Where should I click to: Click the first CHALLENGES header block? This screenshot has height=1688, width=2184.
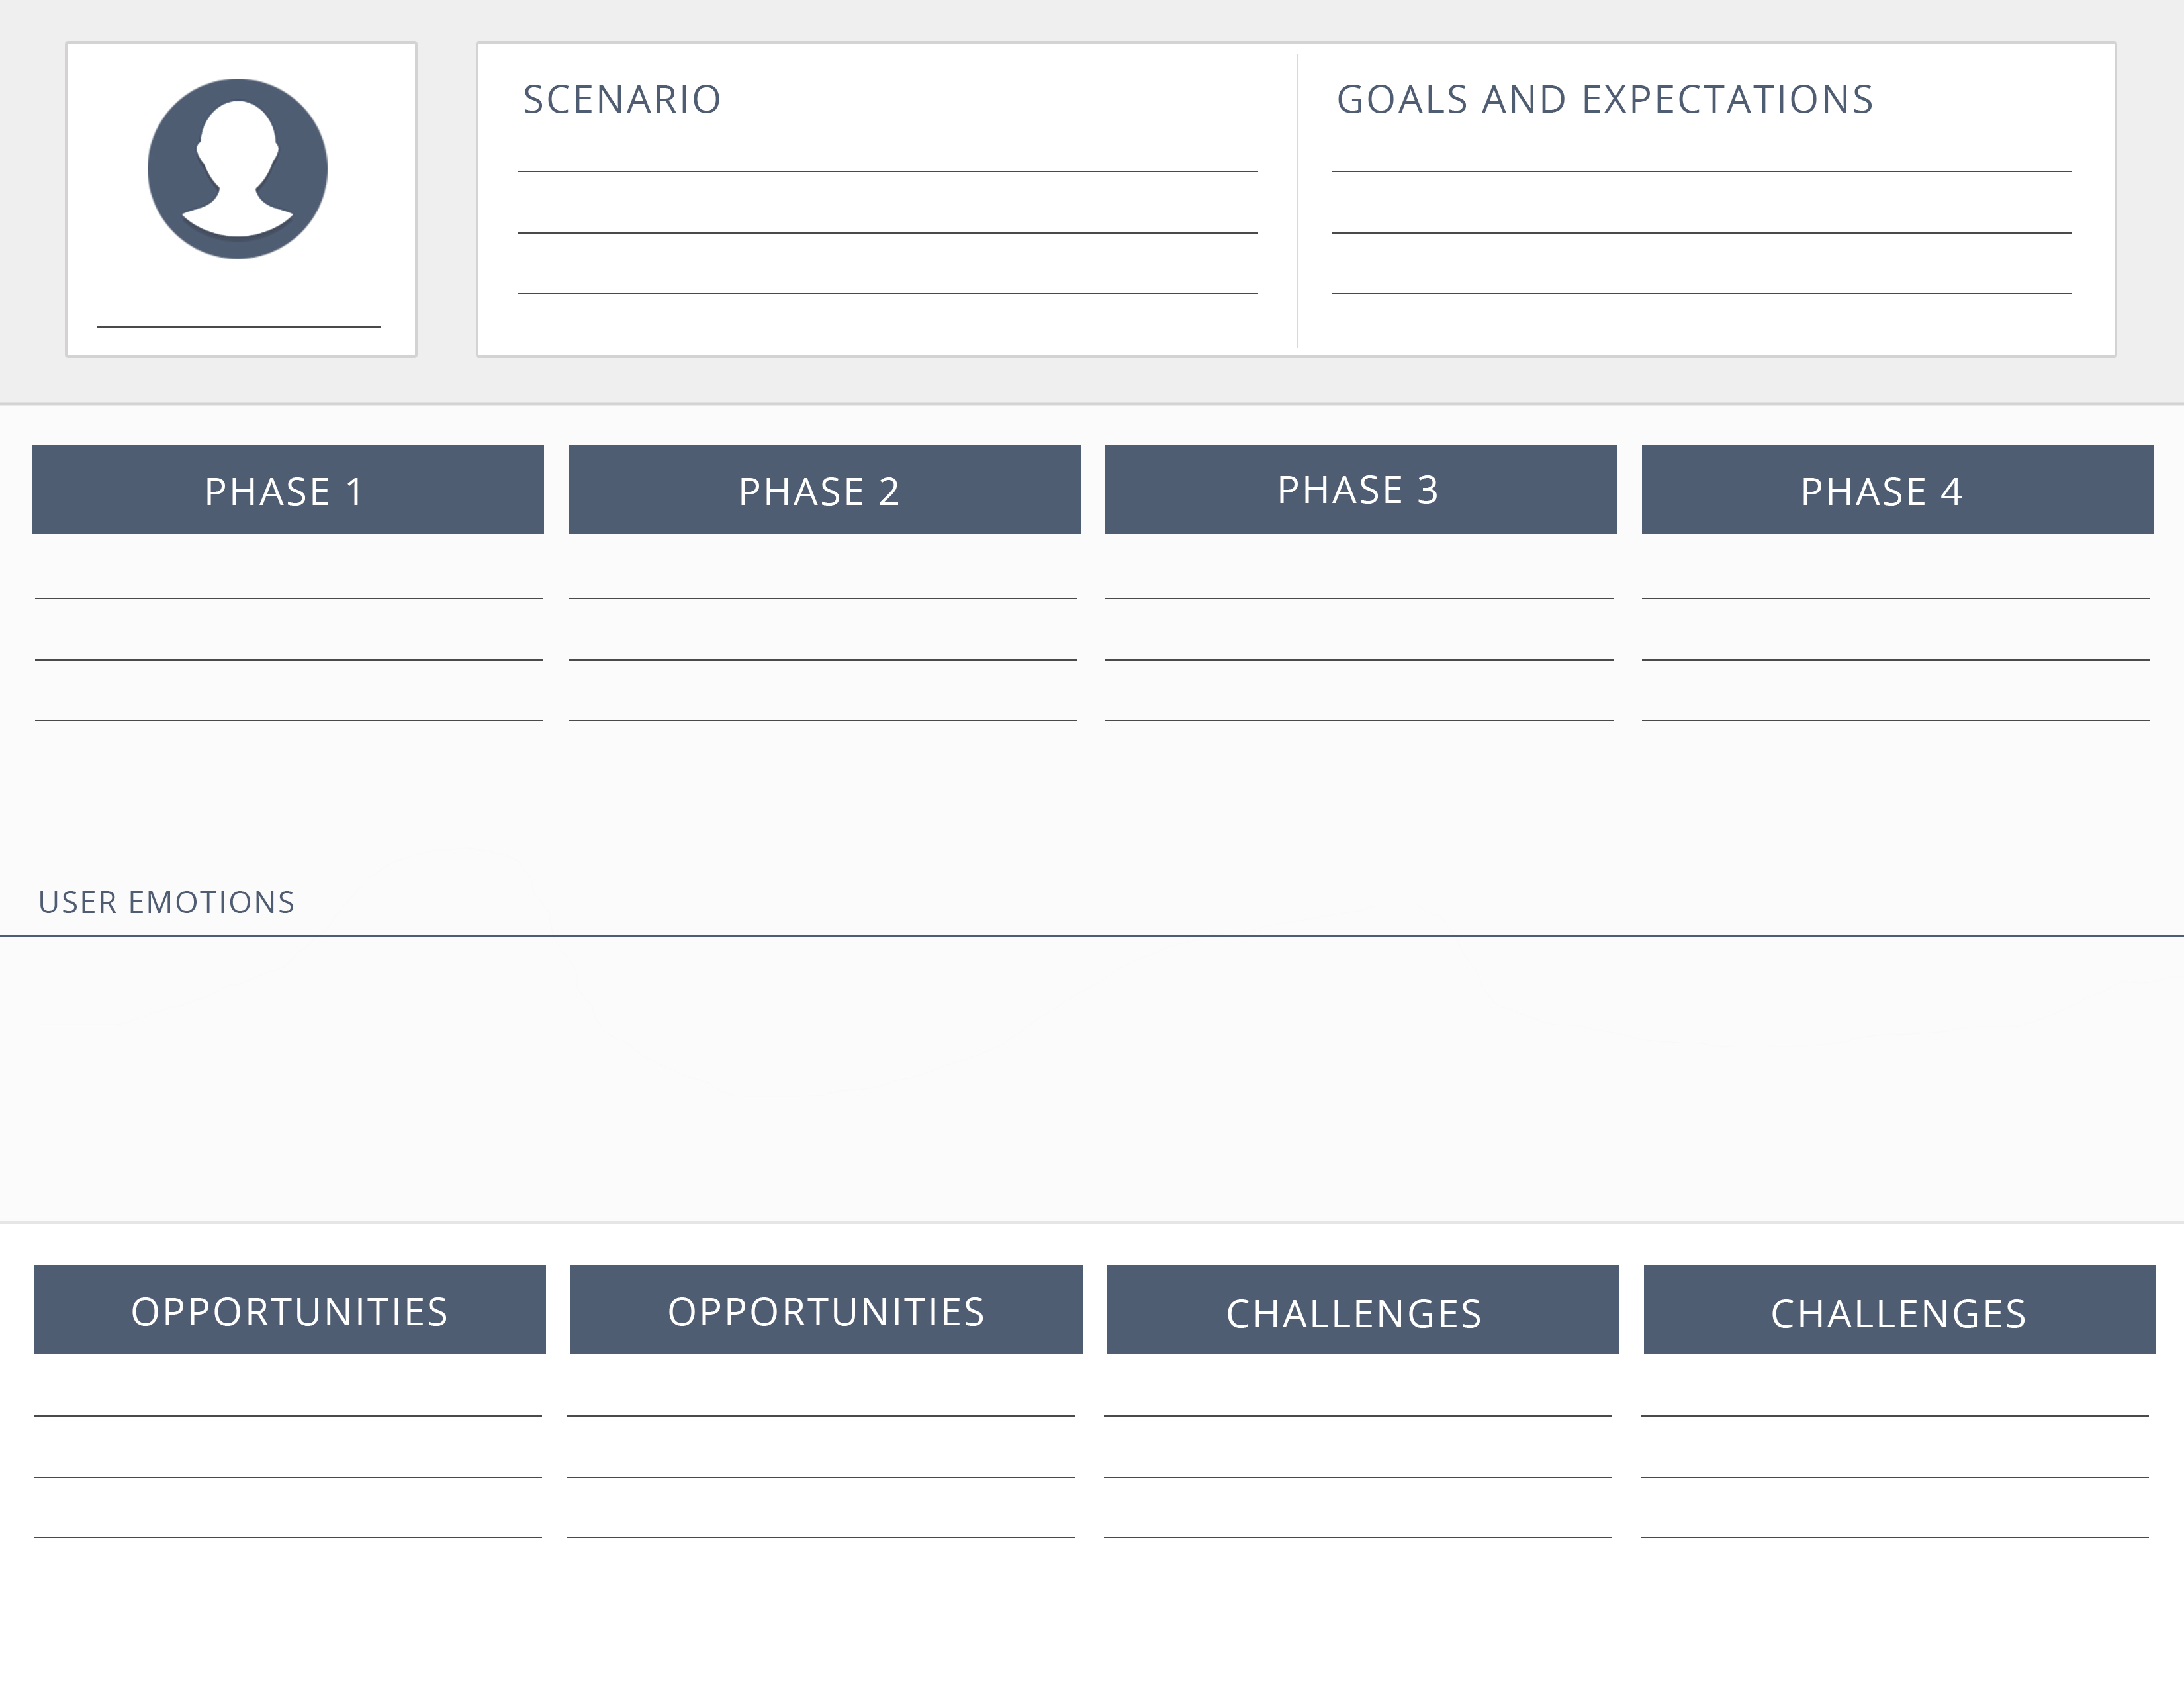pos(1362,1310)
